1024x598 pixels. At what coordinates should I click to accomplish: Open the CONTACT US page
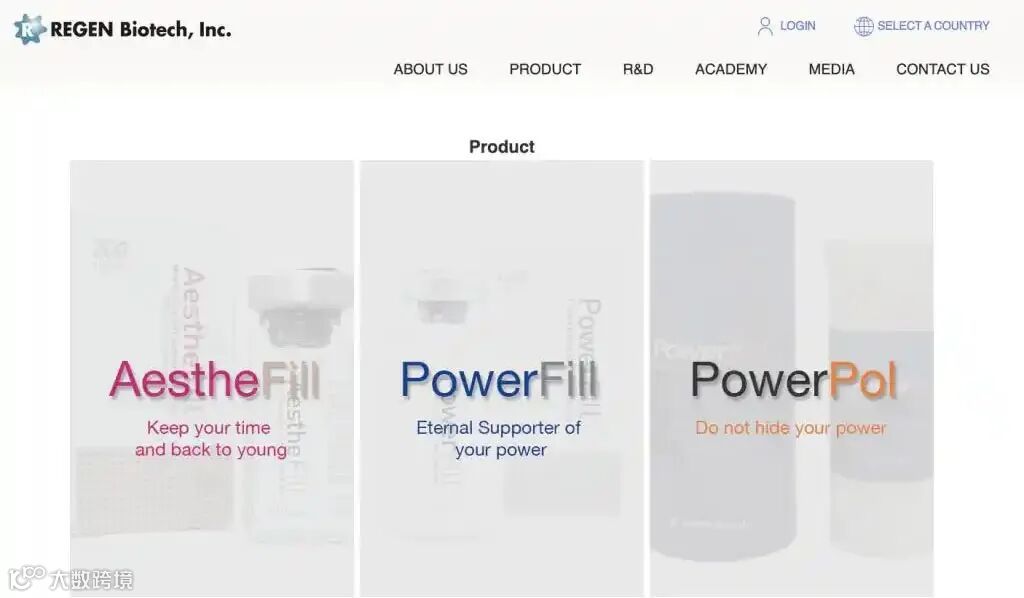[x=942, y=69]
